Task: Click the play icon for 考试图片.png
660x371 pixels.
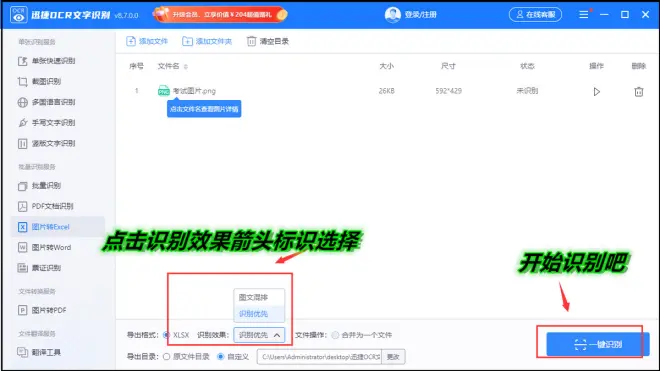Action: pyautogui.click(x=596, y=92)
